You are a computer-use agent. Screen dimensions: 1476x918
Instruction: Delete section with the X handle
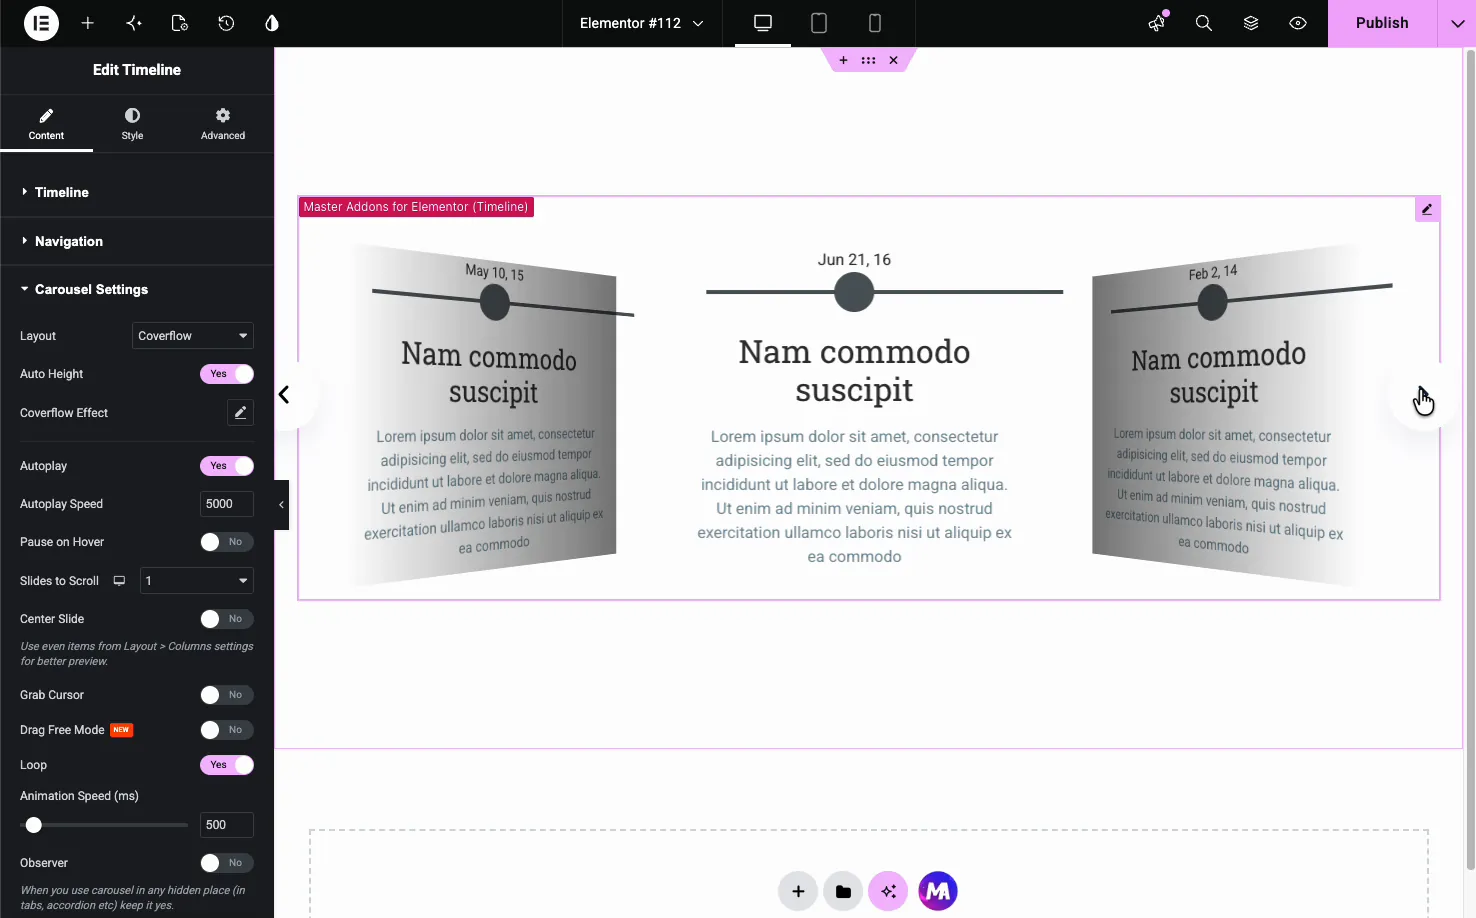[894, 60]
